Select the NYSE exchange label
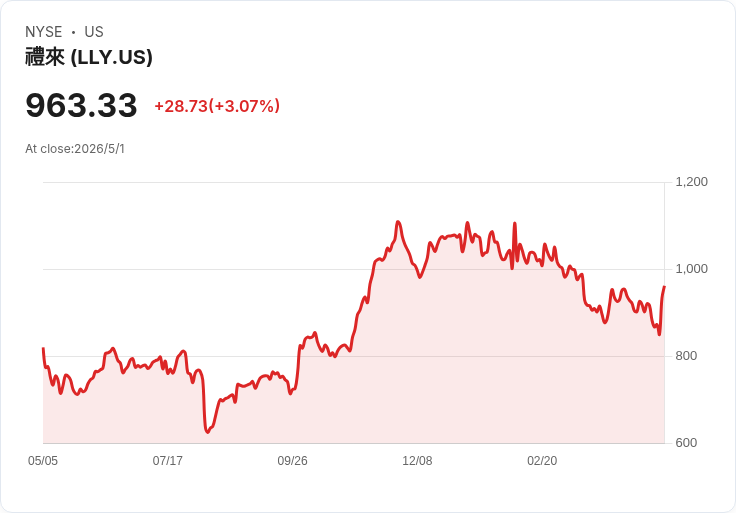Screen dimensions: 736x513 pyautogui.click(x=44, y=32)
